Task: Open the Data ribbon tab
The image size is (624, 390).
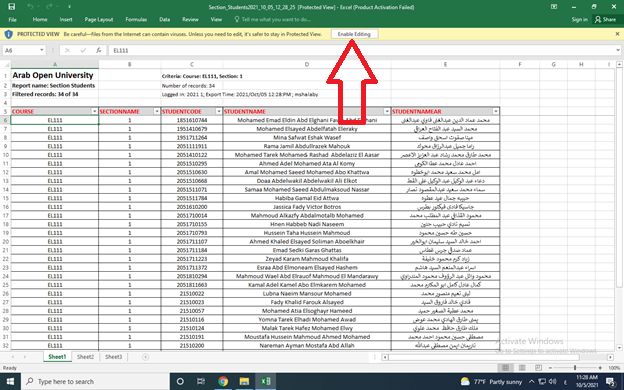Action: 164,19
